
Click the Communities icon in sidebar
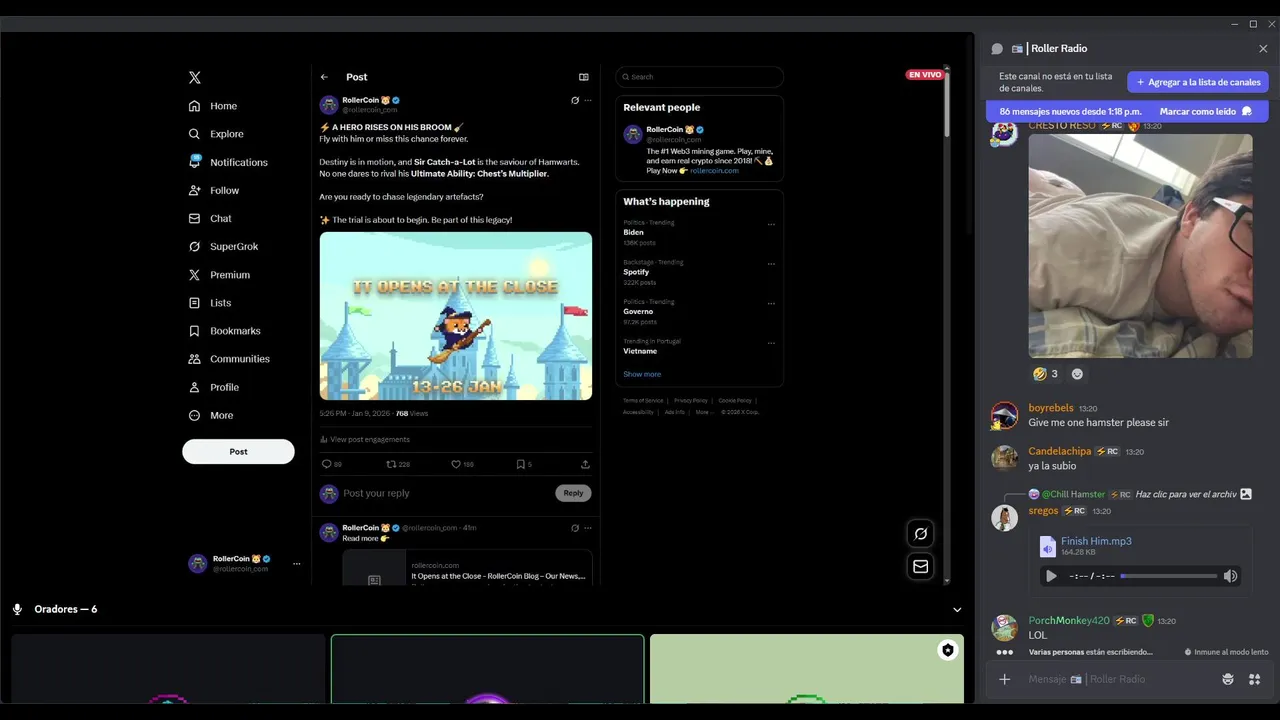195,358
